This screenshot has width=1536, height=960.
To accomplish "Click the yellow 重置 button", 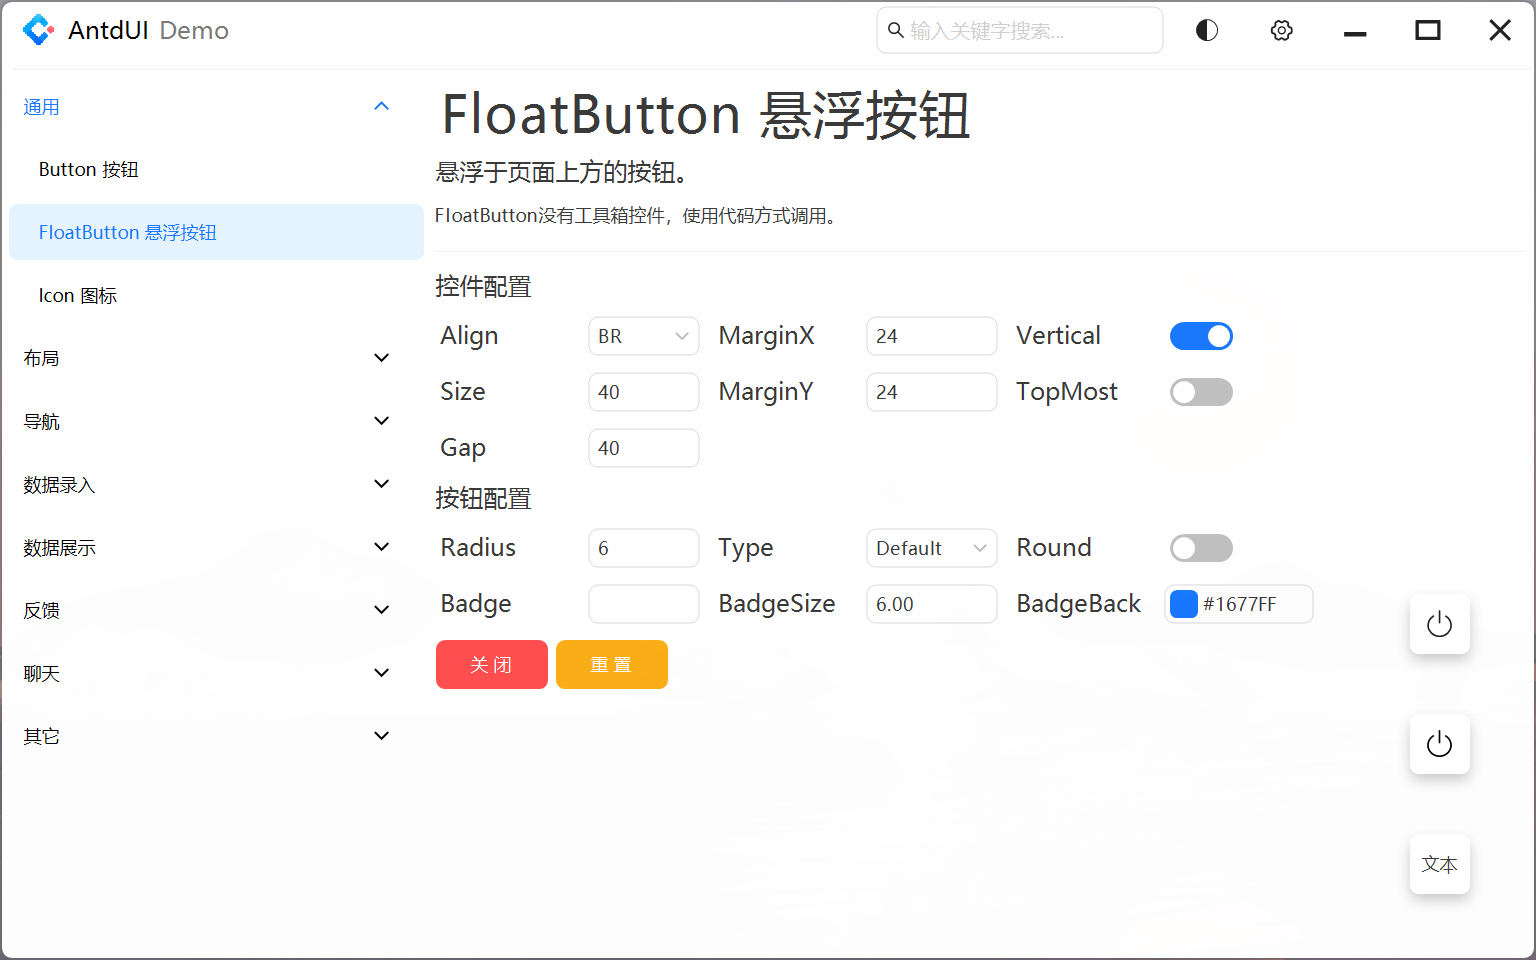I will [x=611, y=664].
